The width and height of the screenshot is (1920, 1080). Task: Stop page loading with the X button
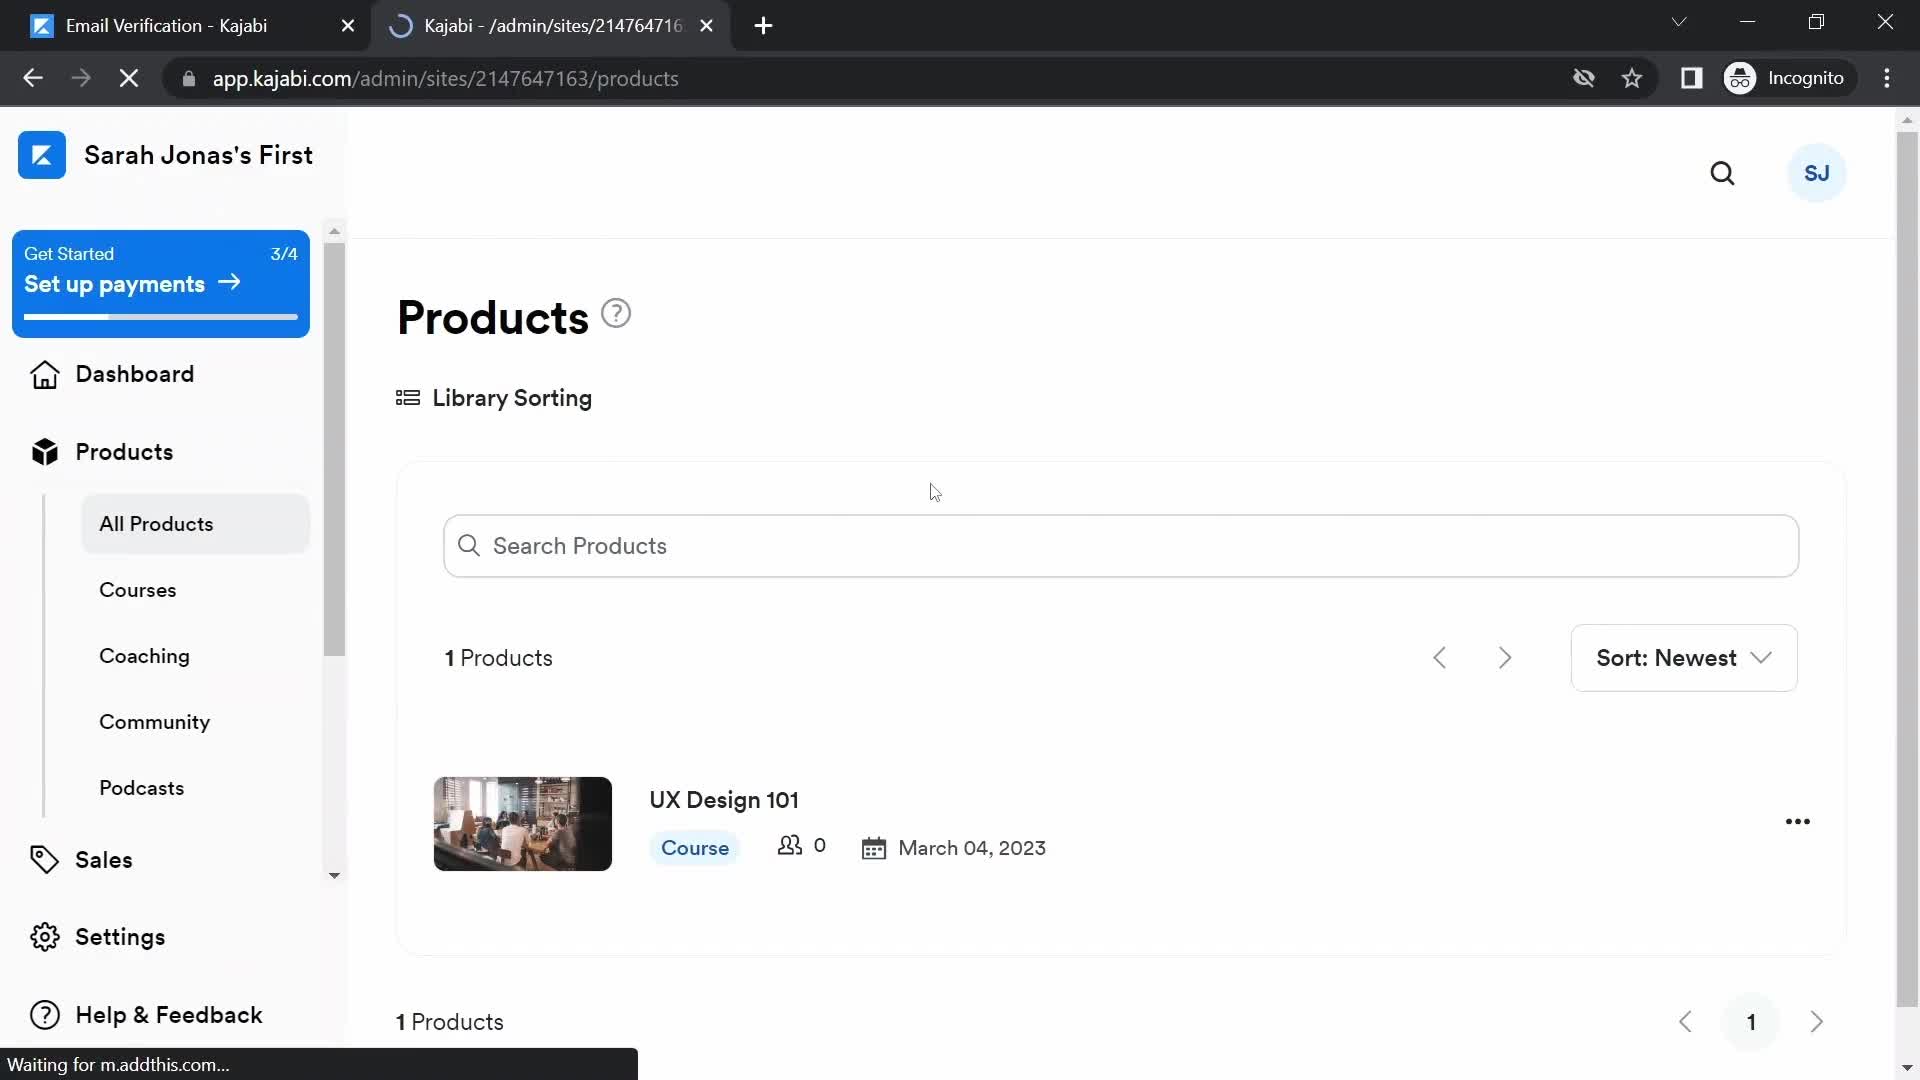pos(129,79)
